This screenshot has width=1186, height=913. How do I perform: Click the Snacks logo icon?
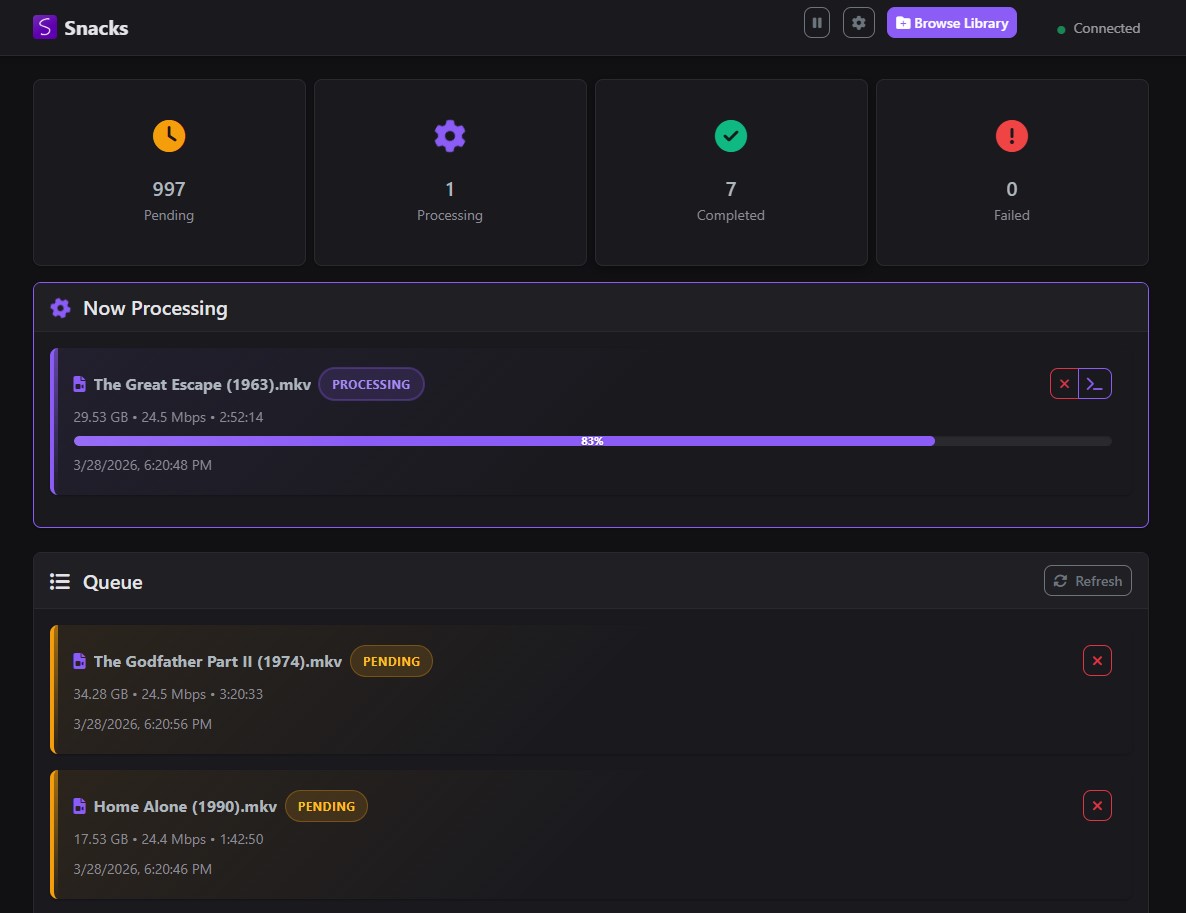pyautogui.click(x=44, y=27)
